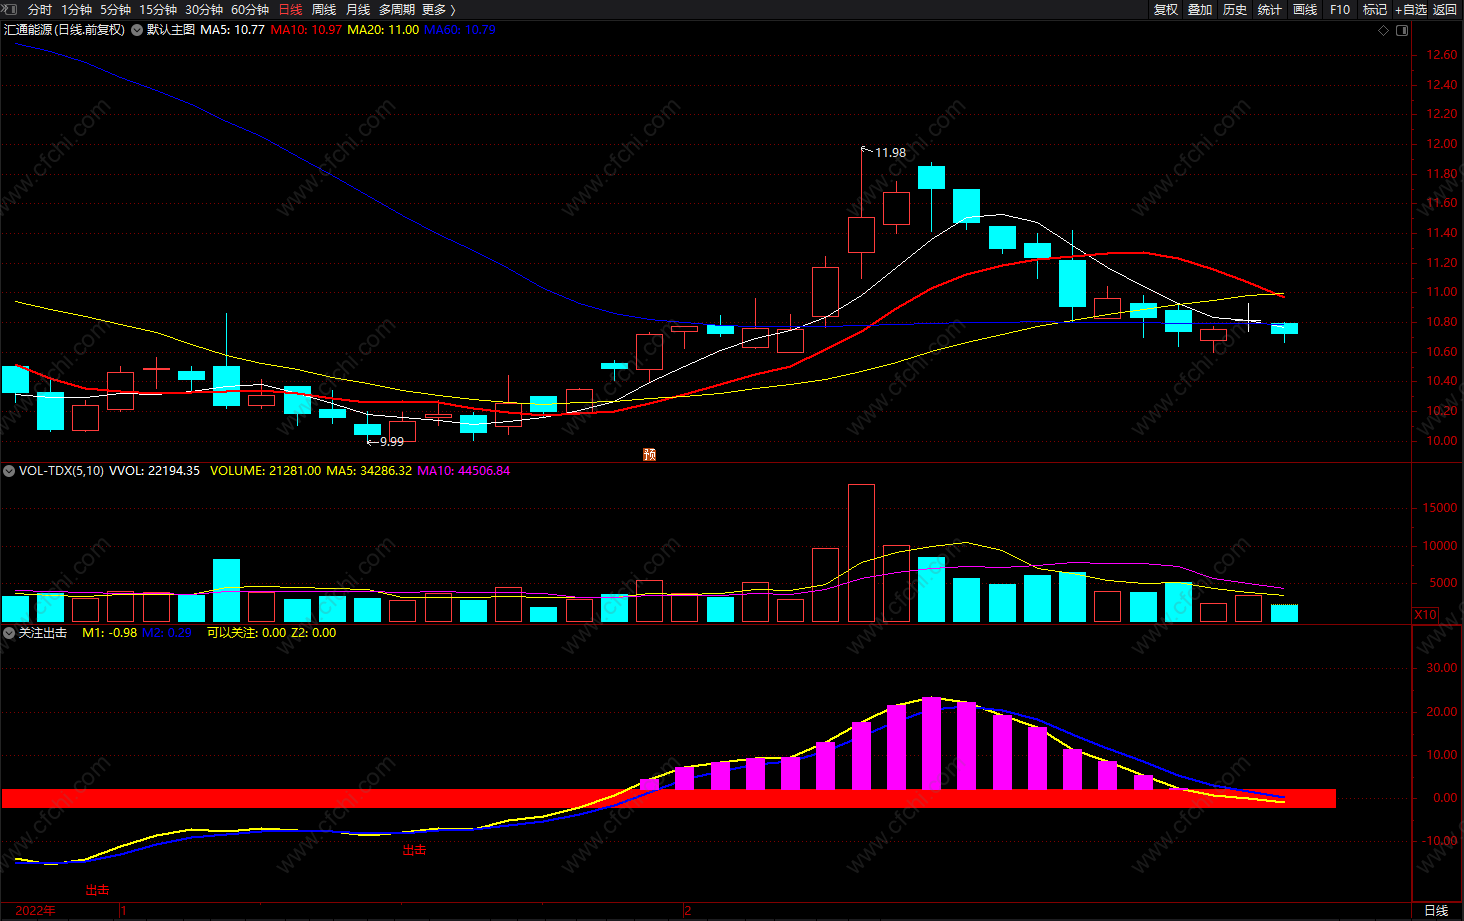Open the 多周期 multi-period view
Screen dimensions: 1464x921
click(x=397, y=9)
